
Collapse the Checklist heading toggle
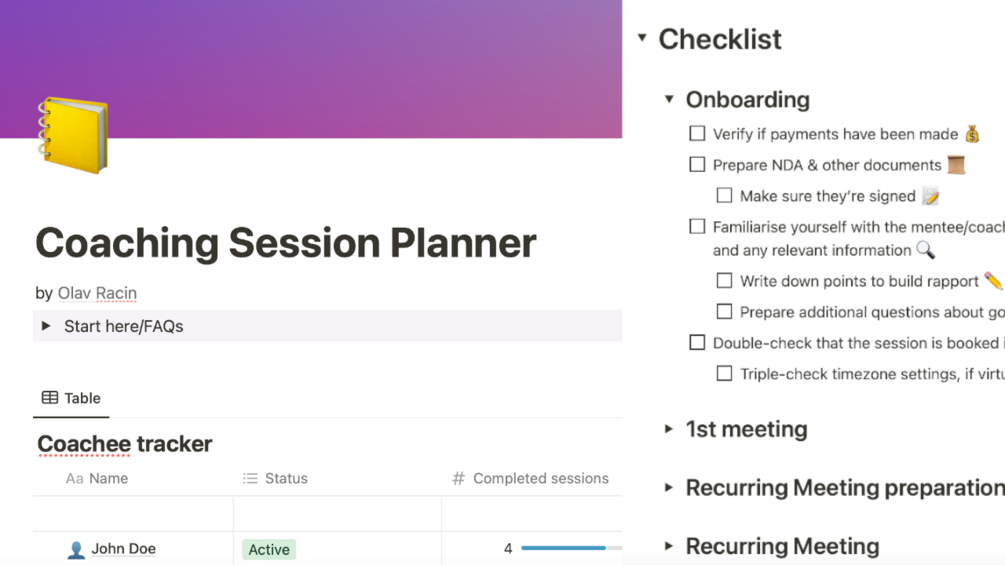click(x=642, y=39)
